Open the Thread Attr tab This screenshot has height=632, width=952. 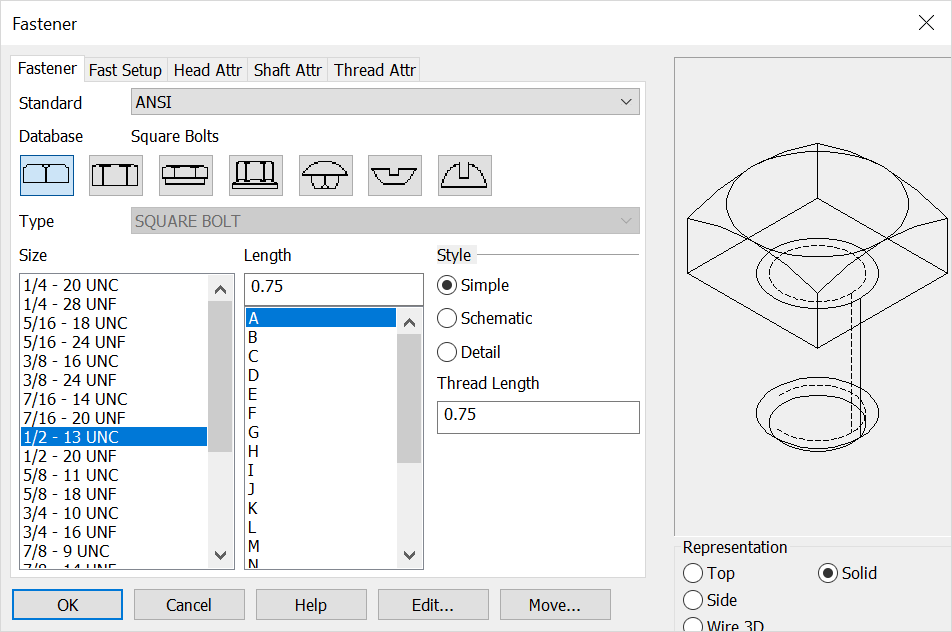point(374,70)
